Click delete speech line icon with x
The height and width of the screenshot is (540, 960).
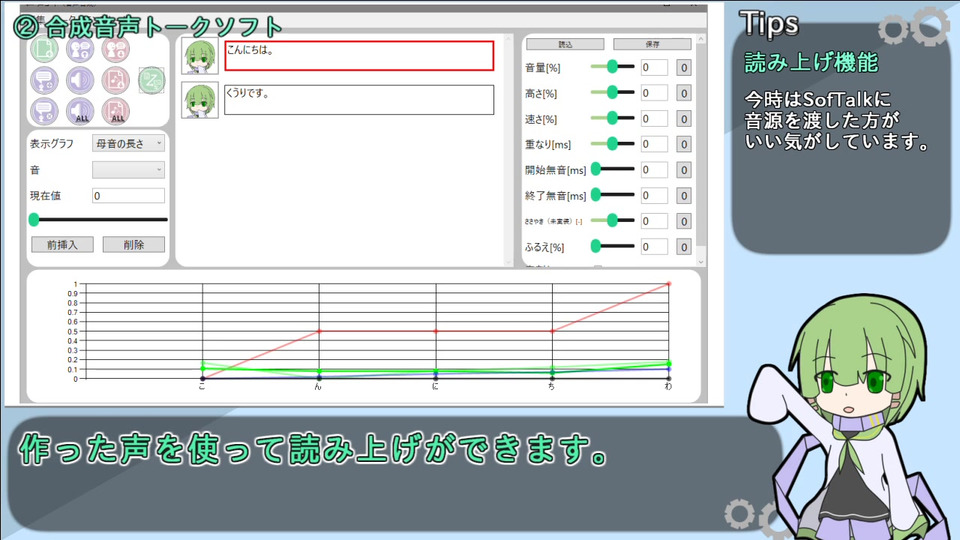pyautogui.click(x=44, y=111)
